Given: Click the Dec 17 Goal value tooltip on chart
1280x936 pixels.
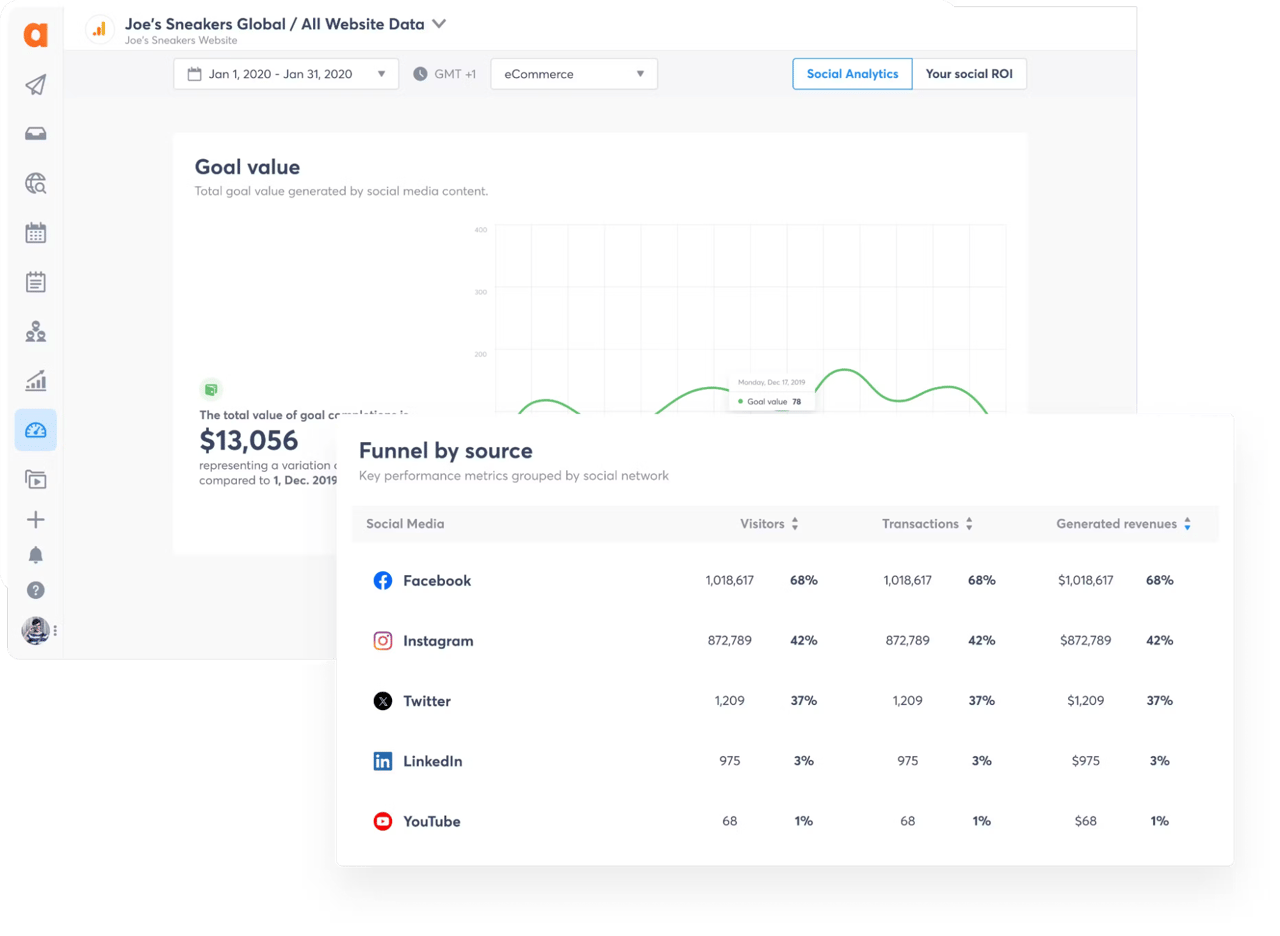Looking at the screenshot, I should click(x=772, y=392).
